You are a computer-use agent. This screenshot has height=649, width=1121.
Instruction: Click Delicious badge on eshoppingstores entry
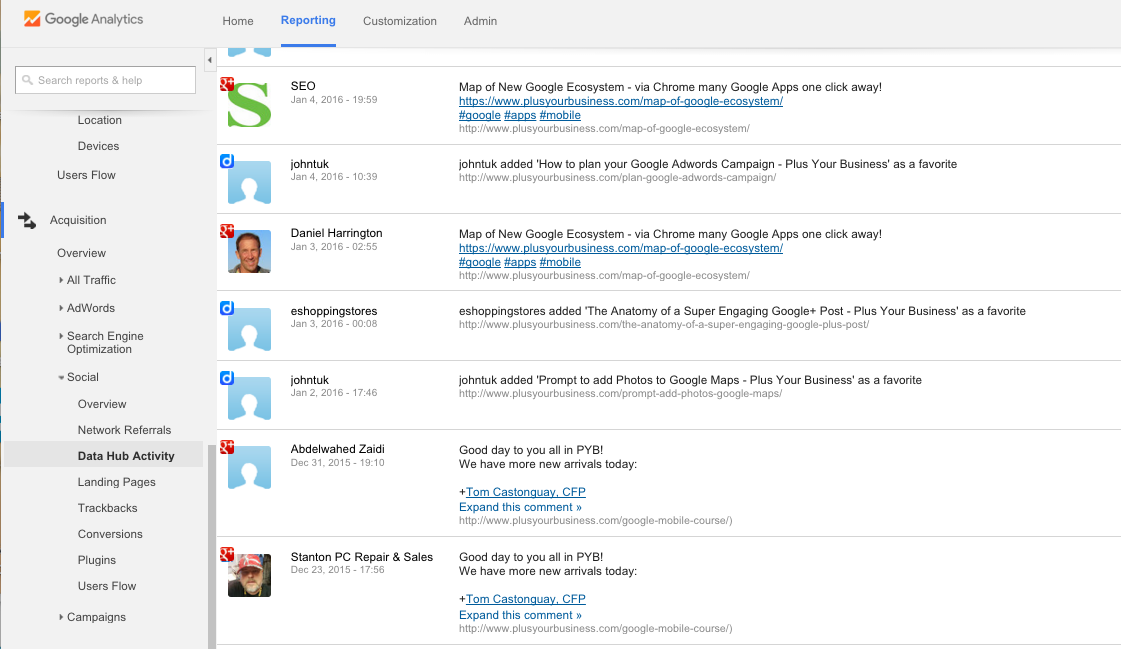coord(227,308)
